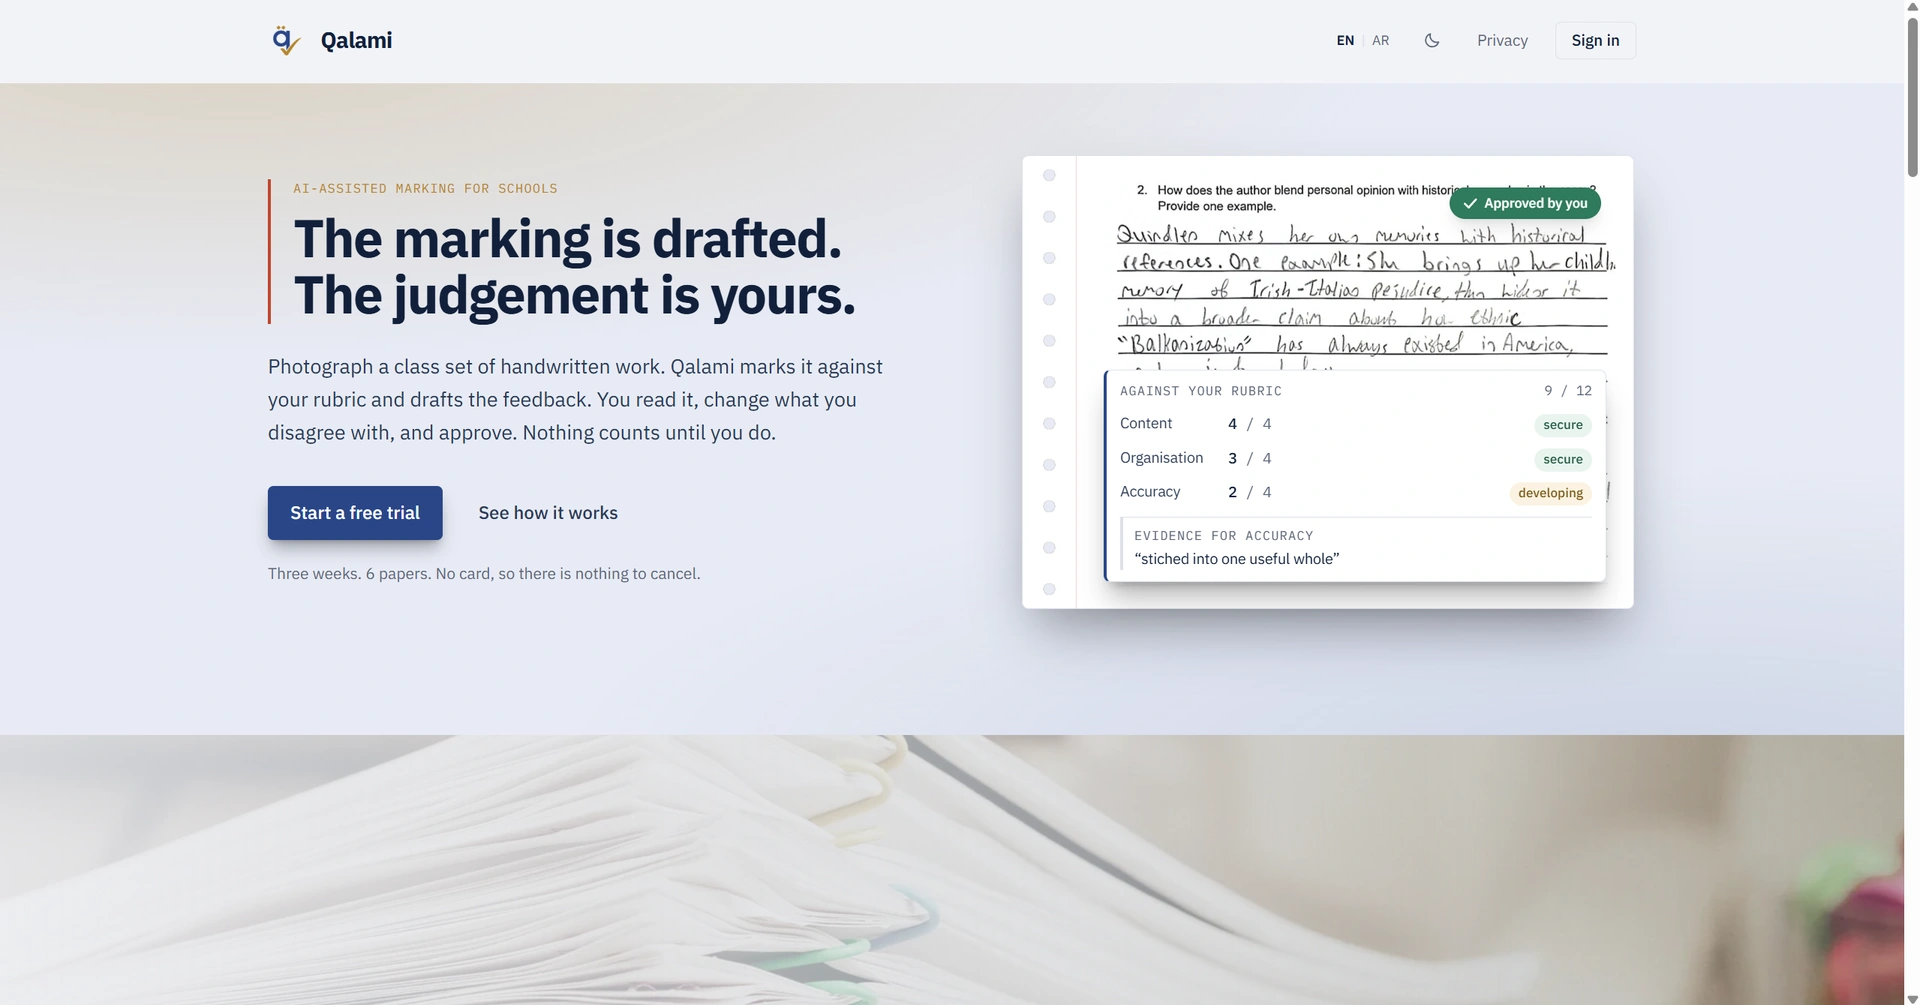This screenshot has height=1005, width=1920.
Task: Select the Accuracy rubric row label
Action: (x=1150, y=492)
